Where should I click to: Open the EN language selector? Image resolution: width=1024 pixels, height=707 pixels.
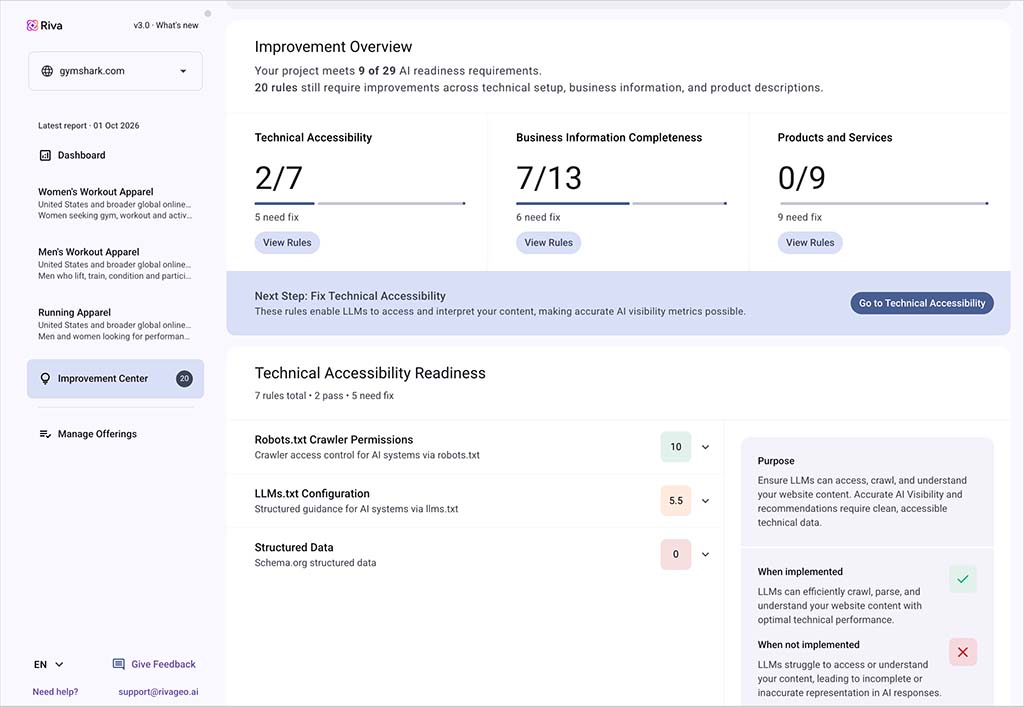(x=48, y=665)
